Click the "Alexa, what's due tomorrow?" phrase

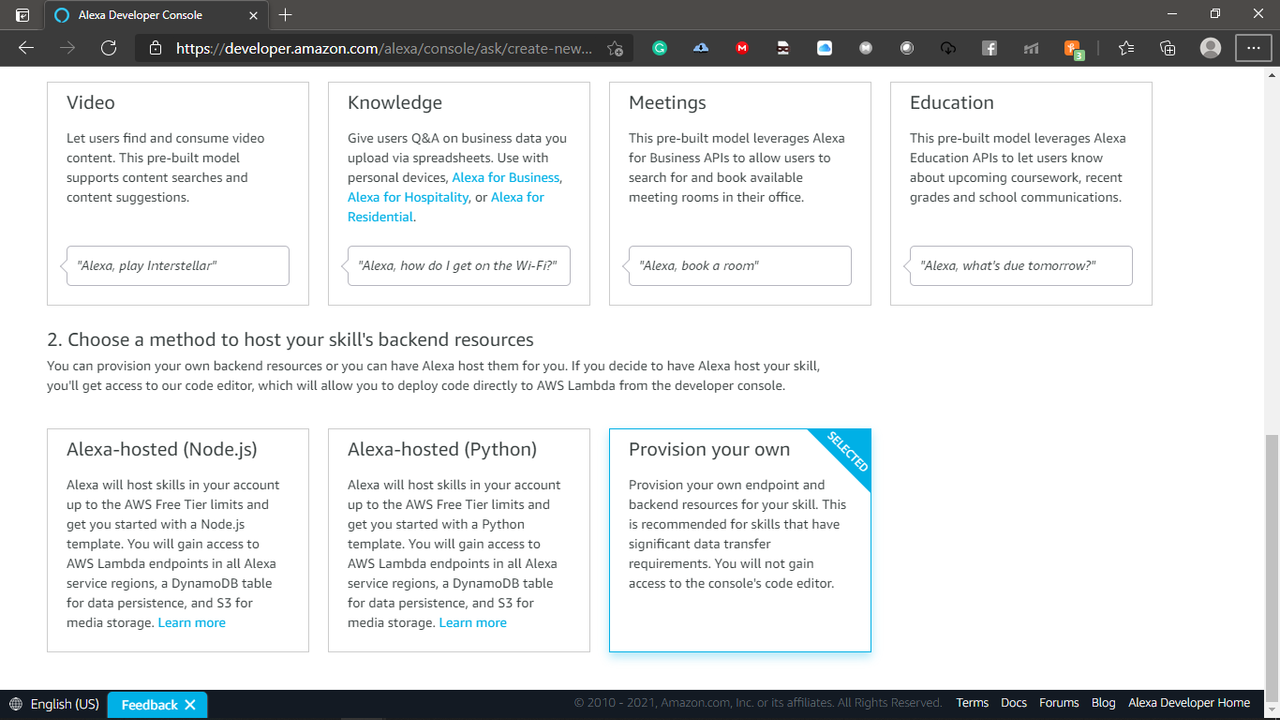point(1021,266)
